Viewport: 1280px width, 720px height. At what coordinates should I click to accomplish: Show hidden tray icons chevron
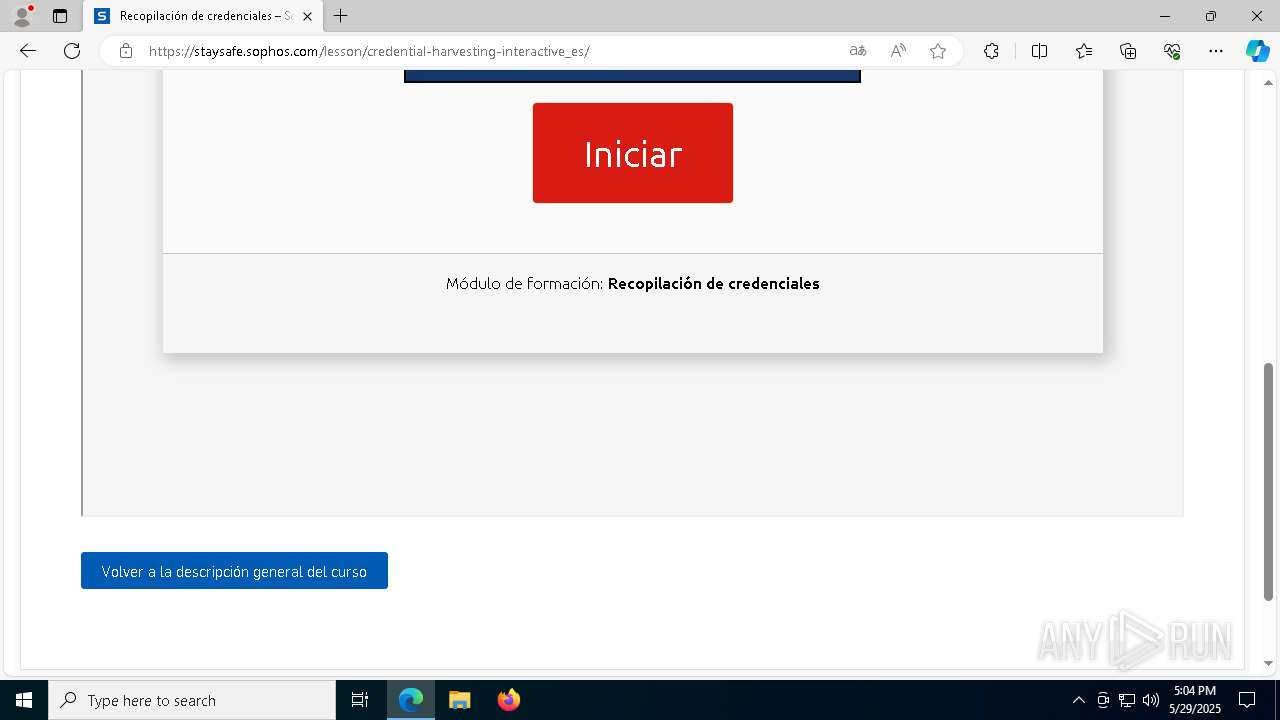point(1079,700)
